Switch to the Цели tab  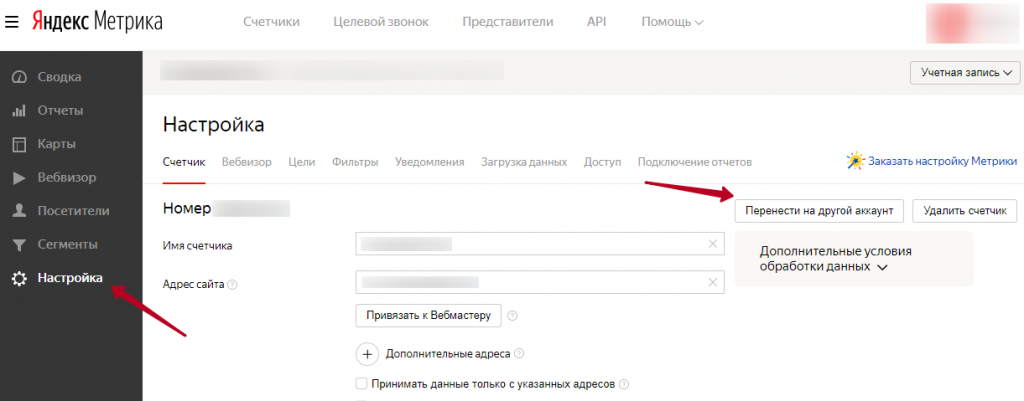[302, 162]
